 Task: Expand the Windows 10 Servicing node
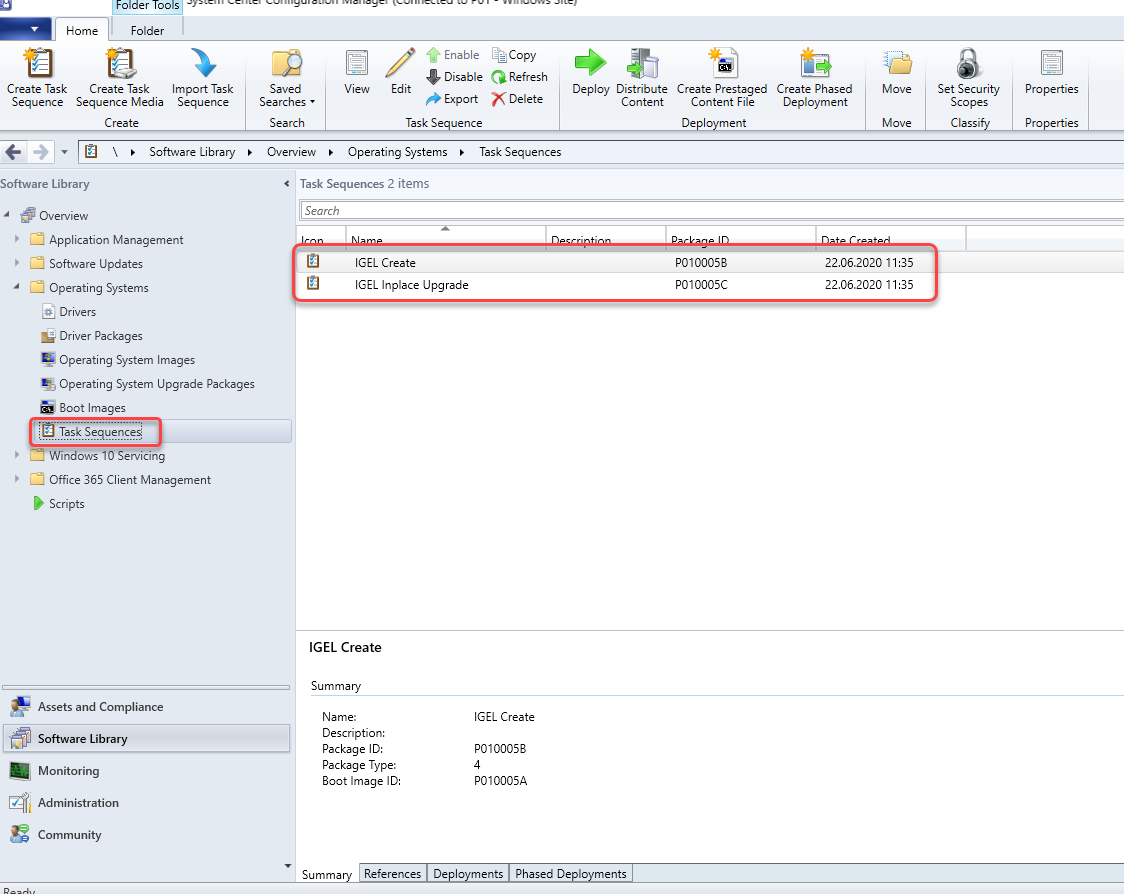point(17,456)
